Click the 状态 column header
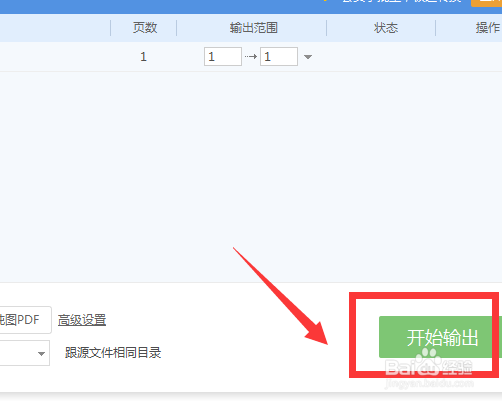 point(386,28)
